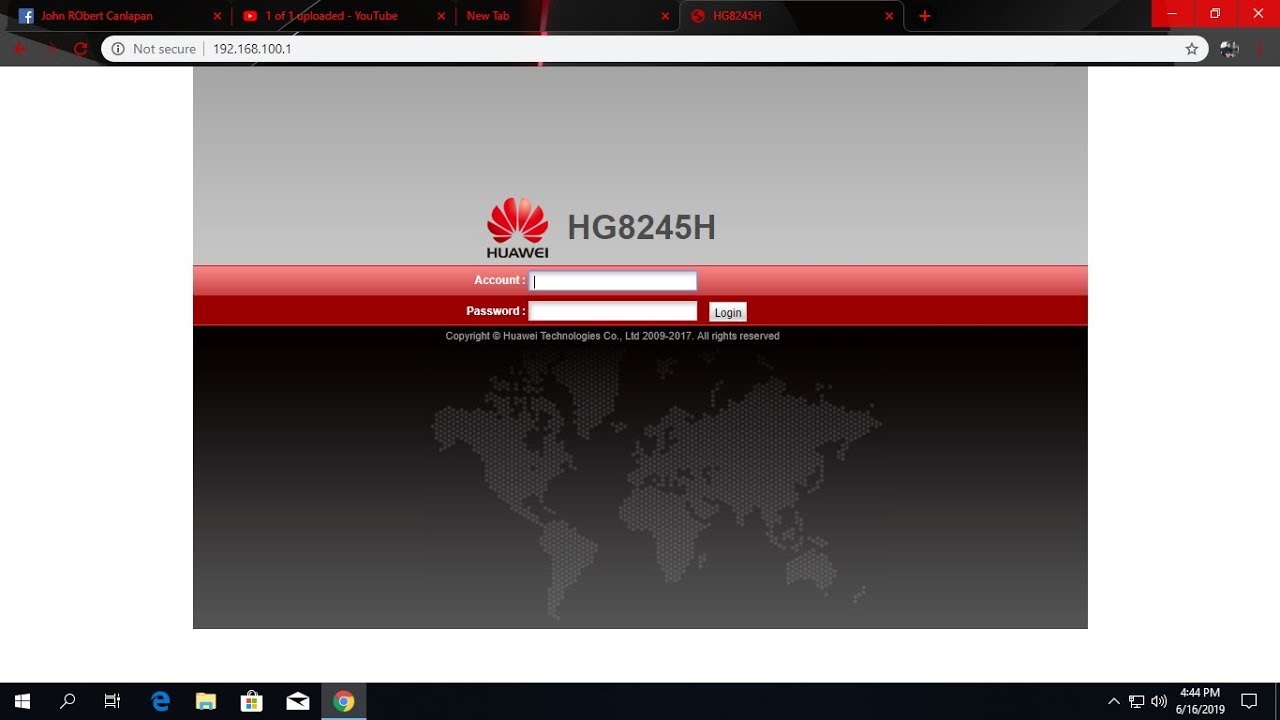Image resolution: width=1280 pixels, height=720 pixels.
Task: Open volume control tray icon
Action: tap(1159, 701)
